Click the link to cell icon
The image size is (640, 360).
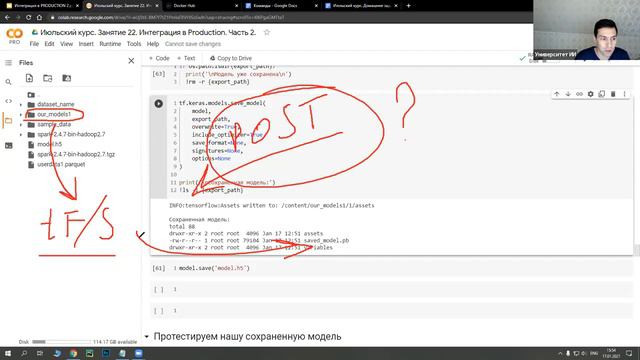(579, 94)
